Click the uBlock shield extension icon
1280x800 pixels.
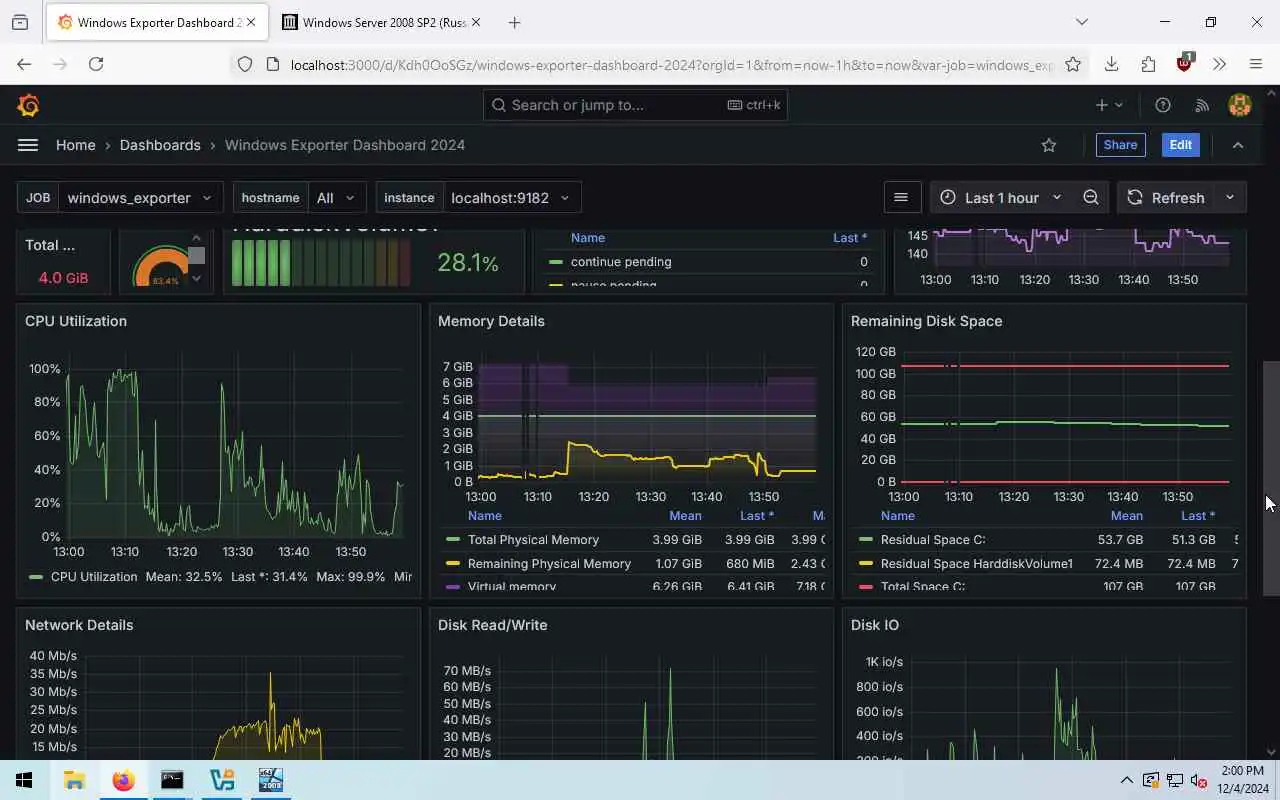(1185, 63)
